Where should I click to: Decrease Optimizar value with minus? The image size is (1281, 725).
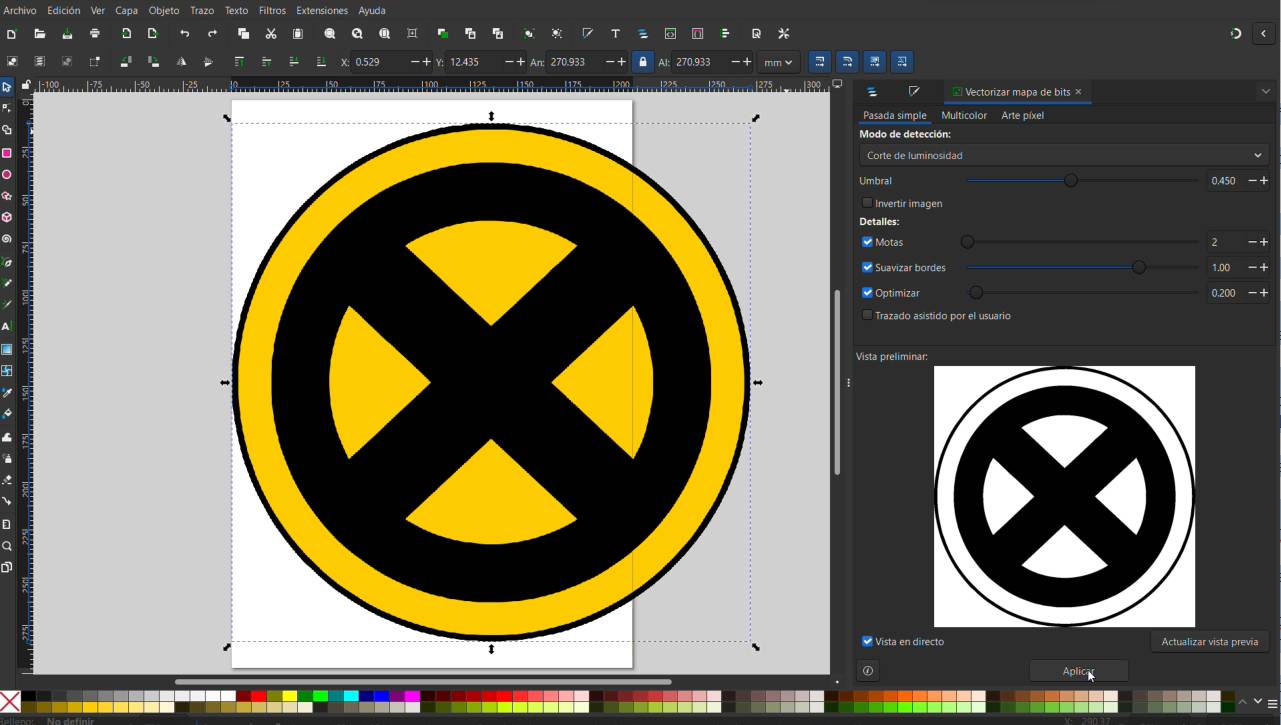tap(1252, 293)
